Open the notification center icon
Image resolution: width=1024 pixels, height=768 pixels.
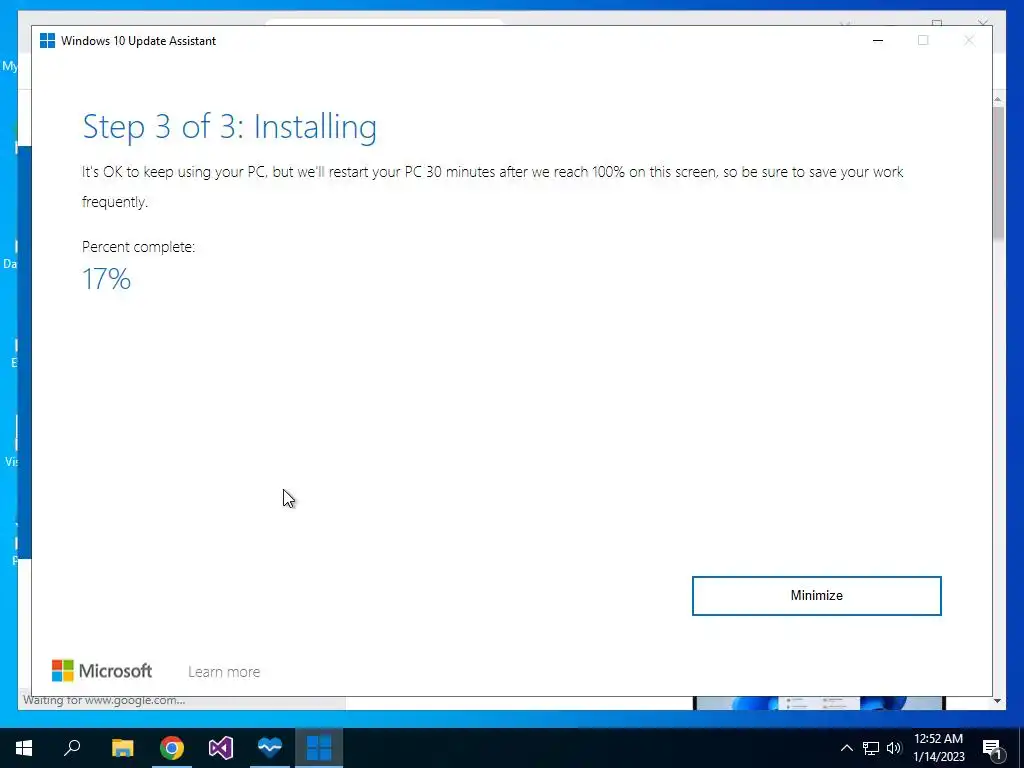click(x=993, y=748)
